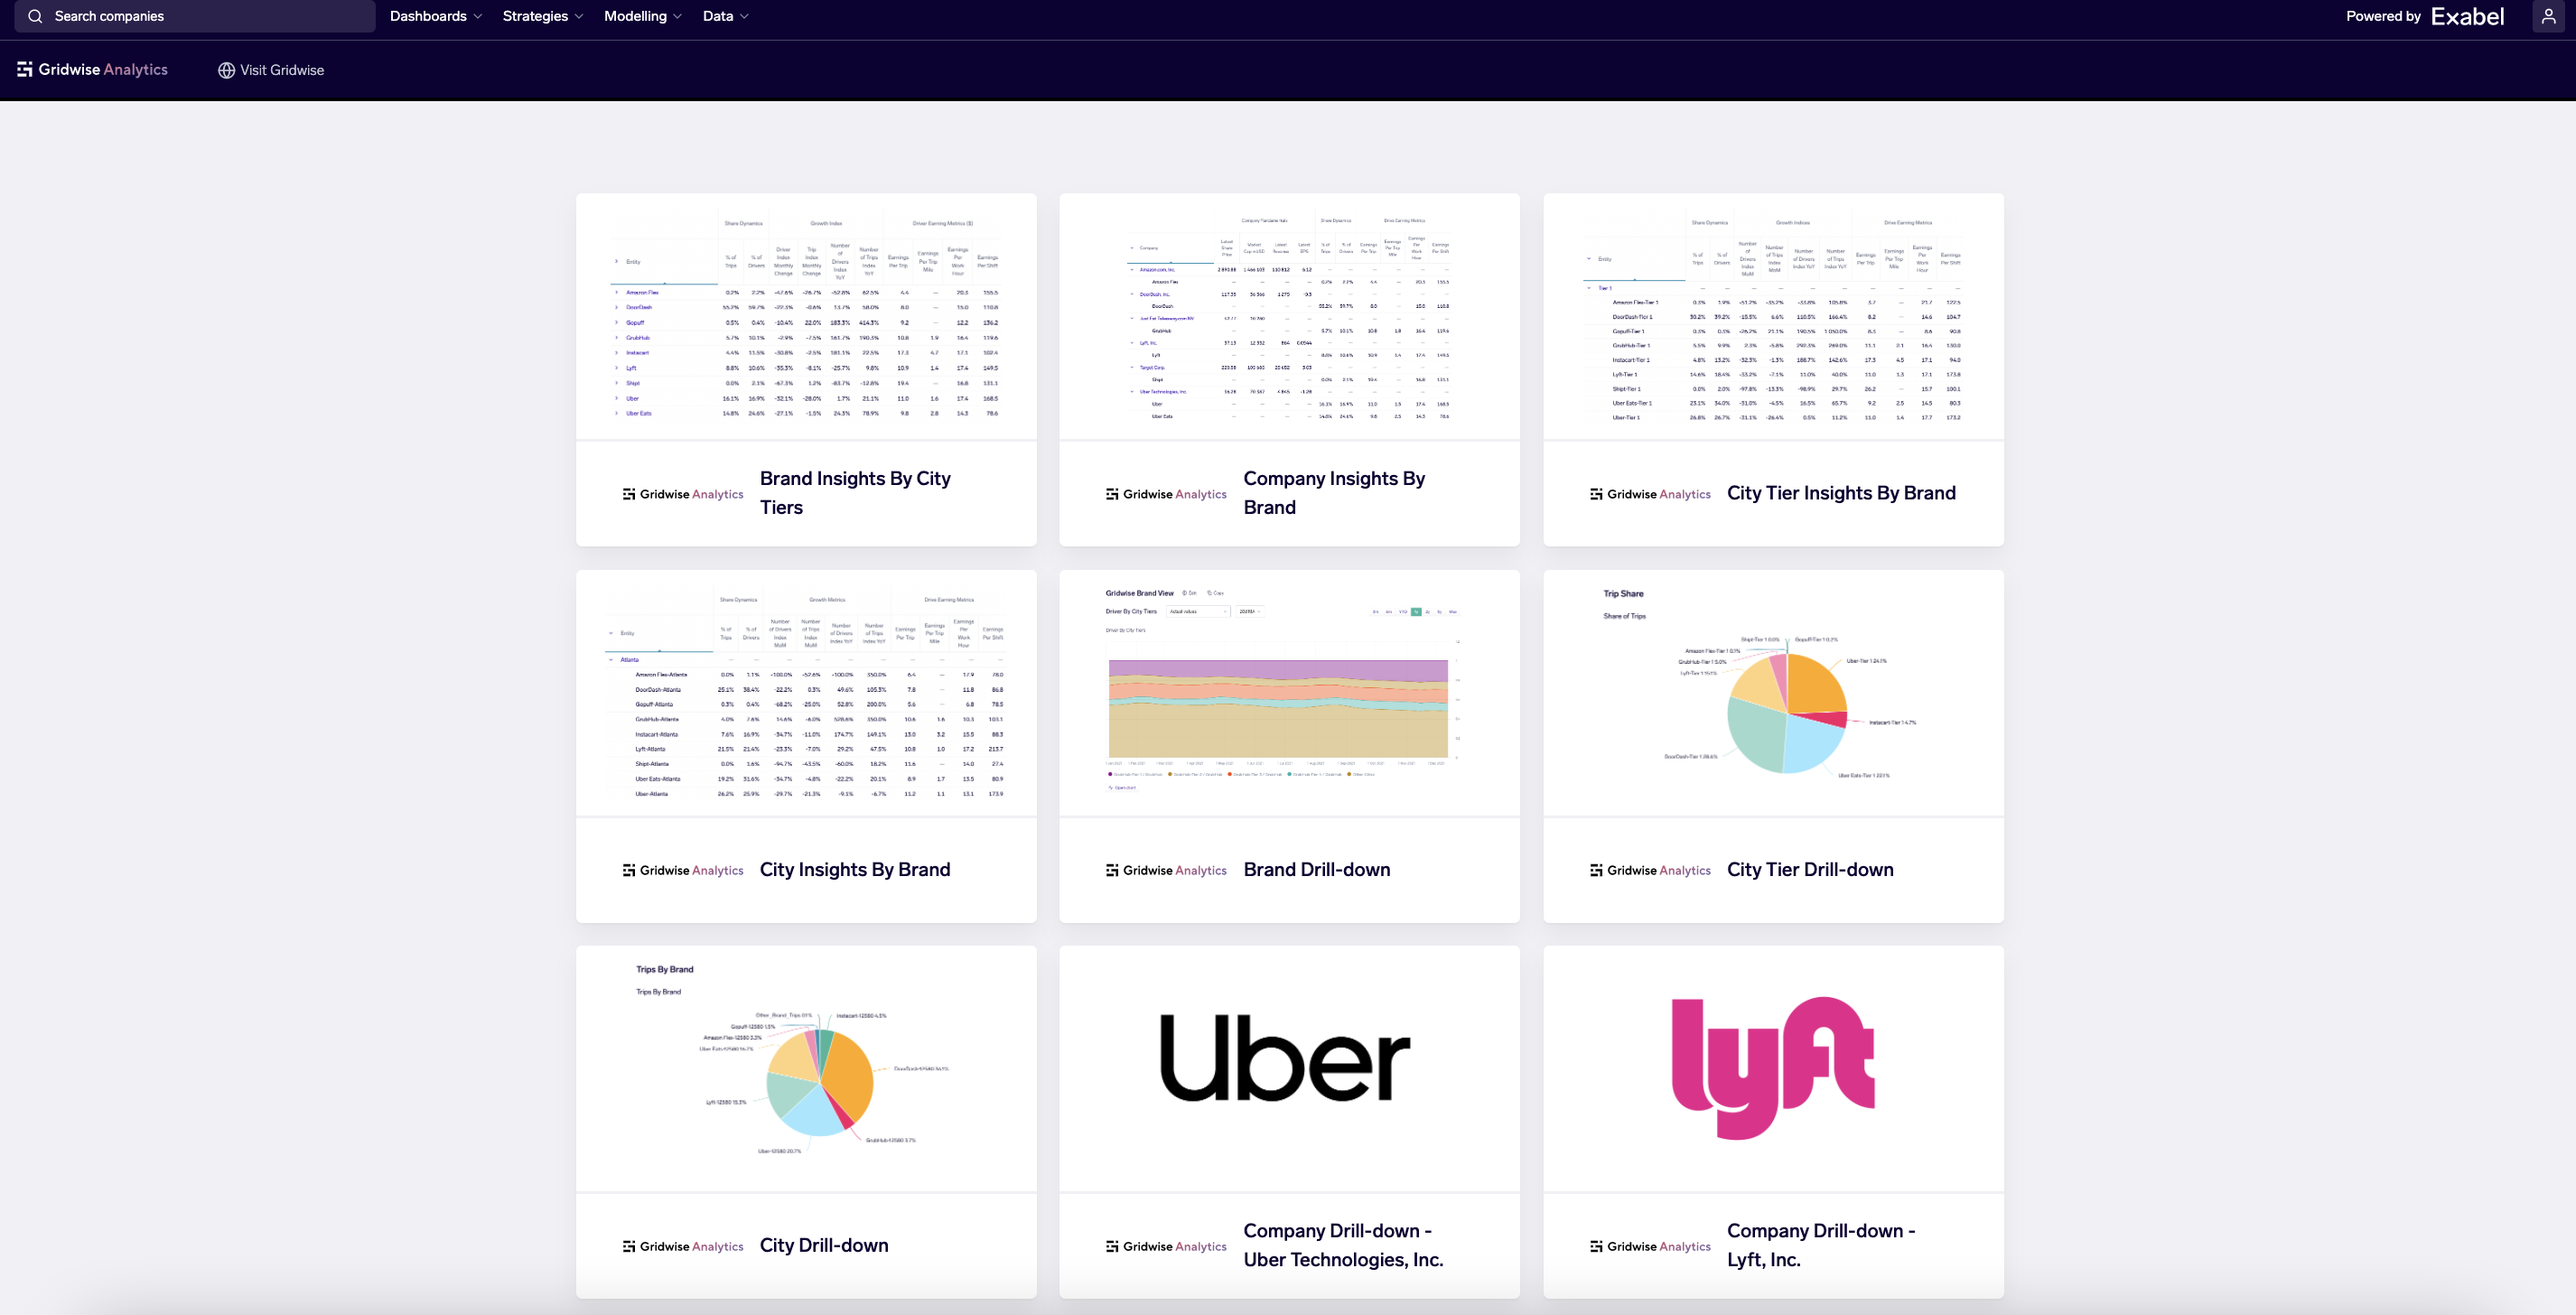2576x1315 pixels.
Task: Click Gridwise logo on Lyft, Inc. card
Action: click(x=1650, y=1246)
